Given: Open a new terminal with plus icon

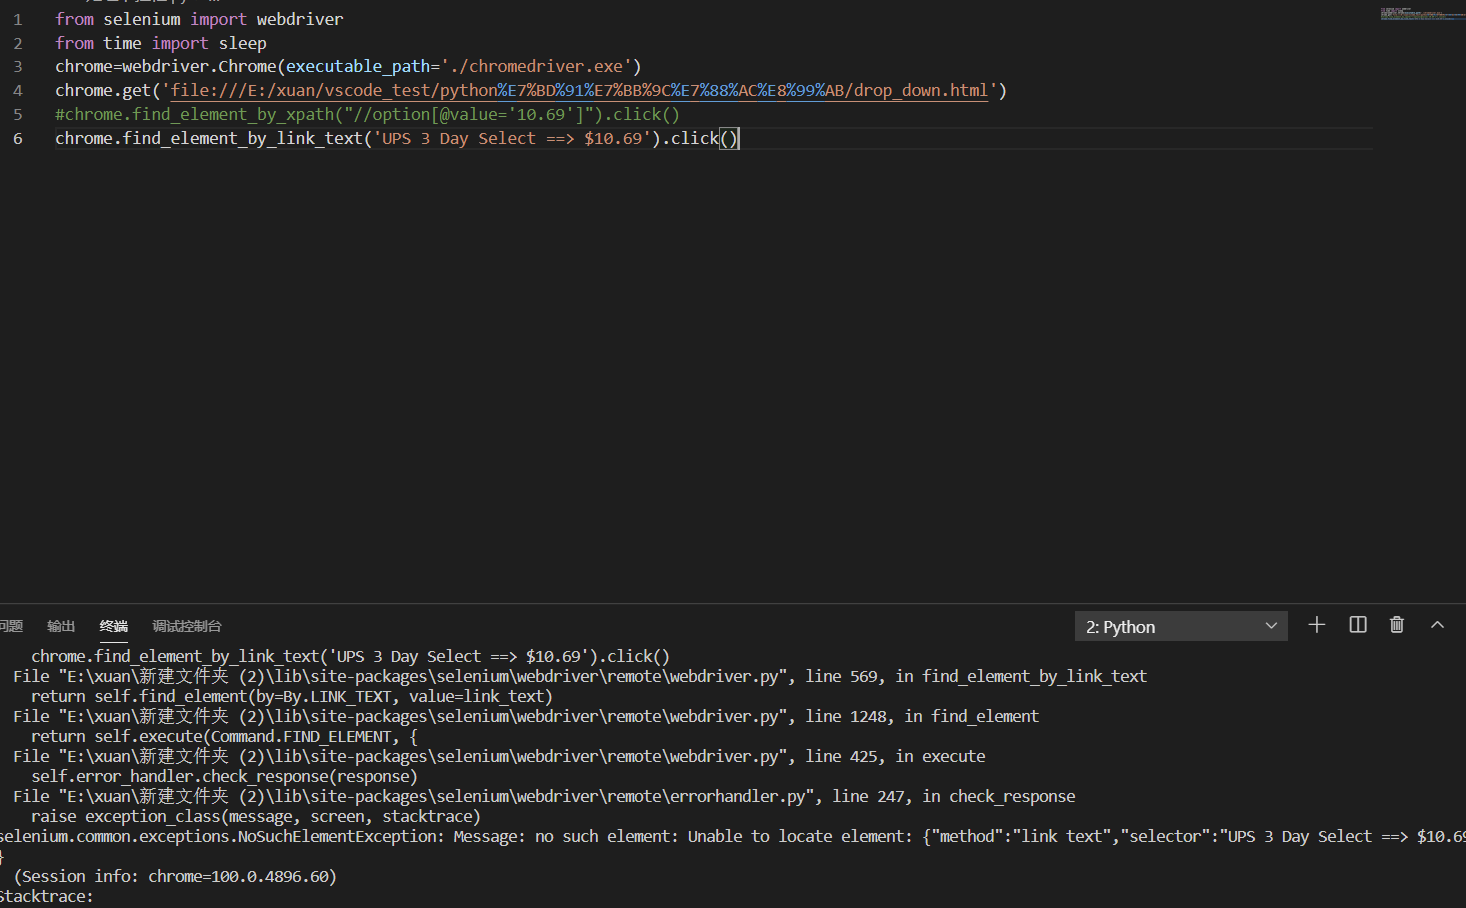Looking at the screenshot, I should pyautogui.click(x=1317, y=625).
